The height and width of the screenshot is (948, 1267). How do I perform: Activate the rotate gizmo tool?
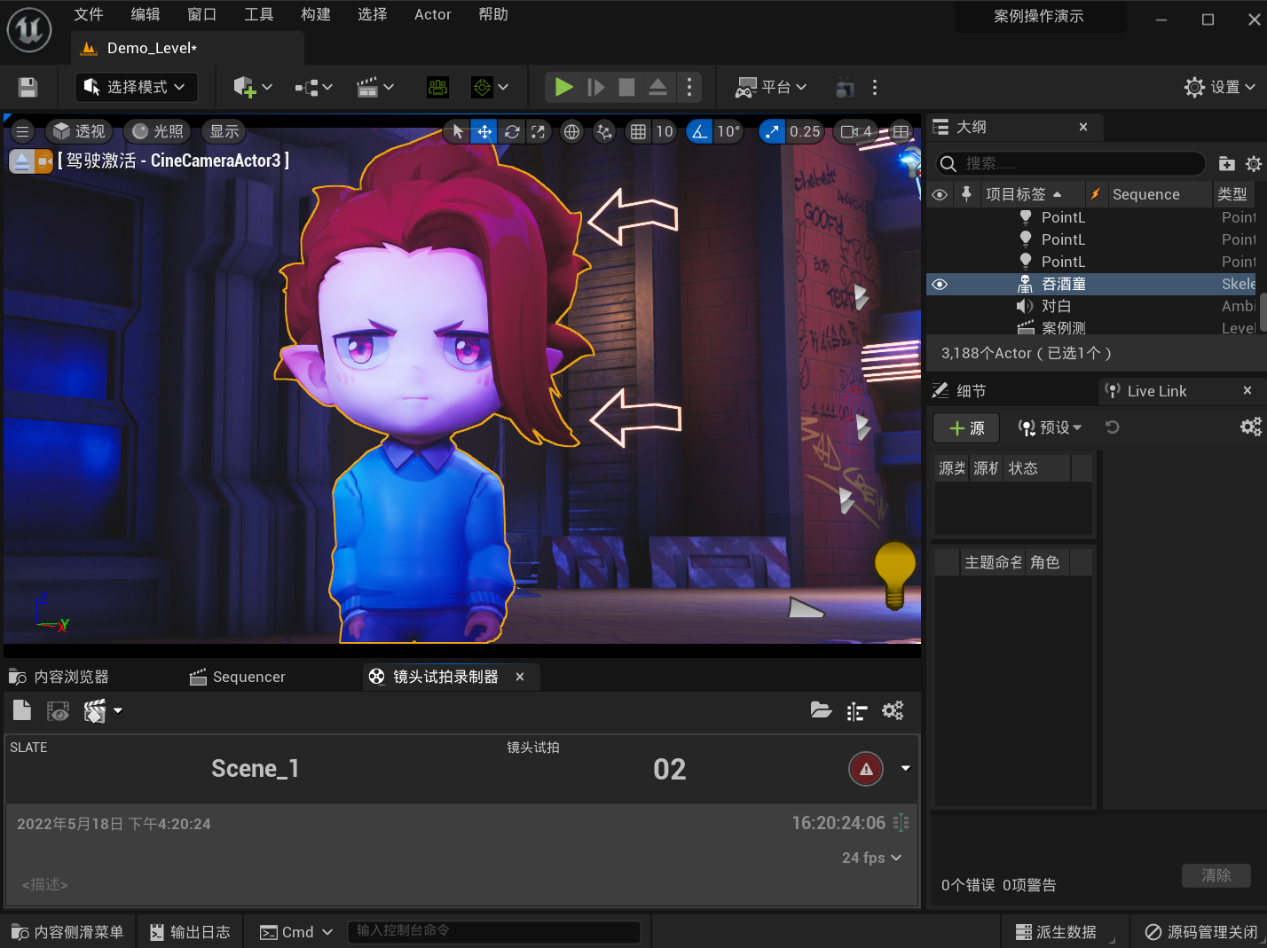pos(512,131)
